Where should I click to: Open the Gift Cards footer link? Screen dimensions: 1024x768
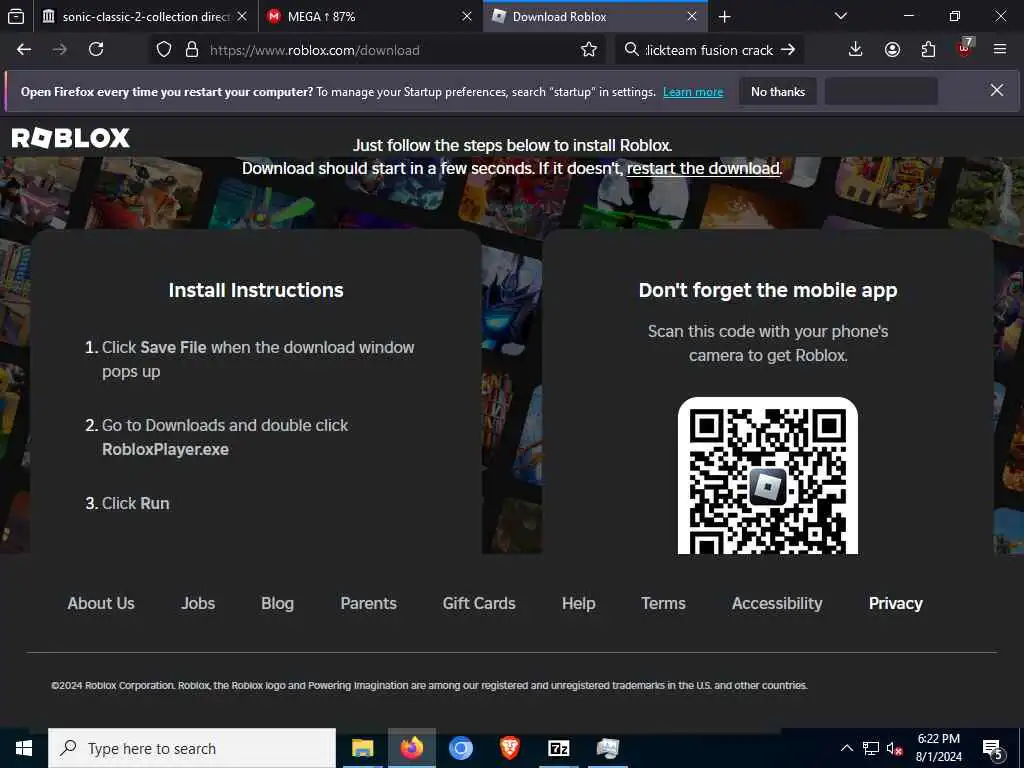[479, 603]
